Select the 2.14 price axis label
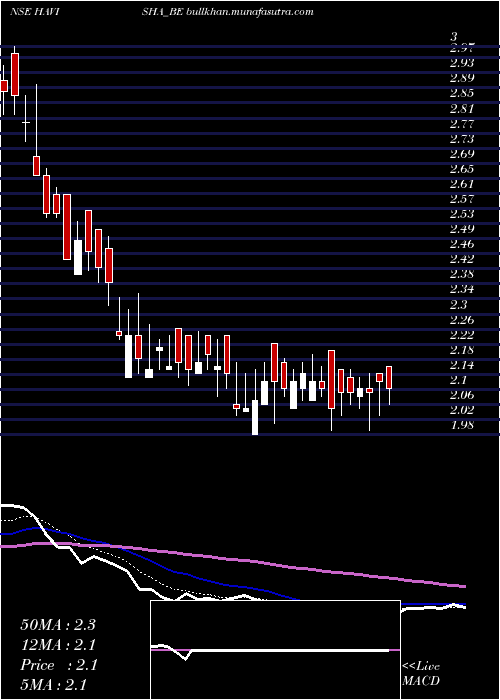500x700 pixels. [462, 365]
